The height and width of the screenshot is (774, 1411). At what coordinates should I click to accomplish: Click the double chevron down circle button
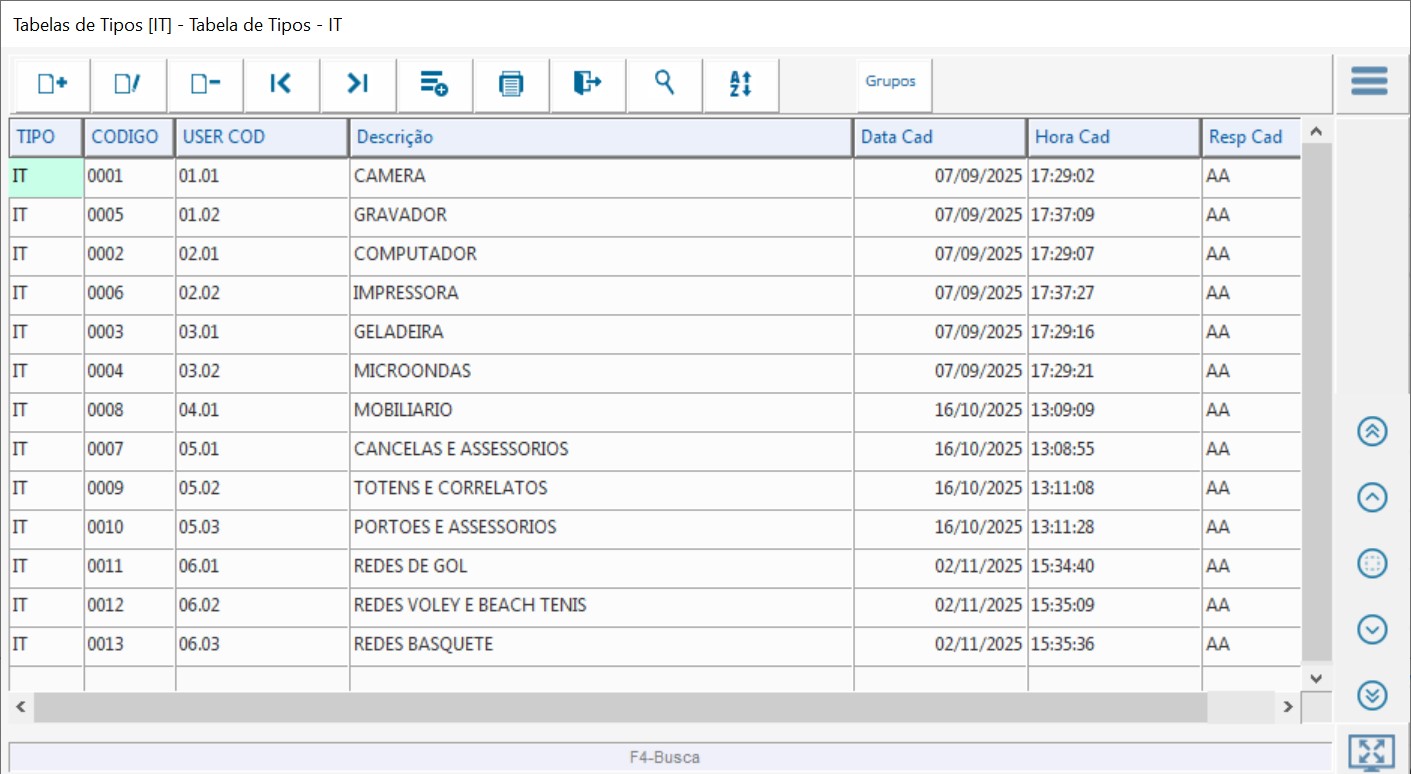[x=1372, y=694]
